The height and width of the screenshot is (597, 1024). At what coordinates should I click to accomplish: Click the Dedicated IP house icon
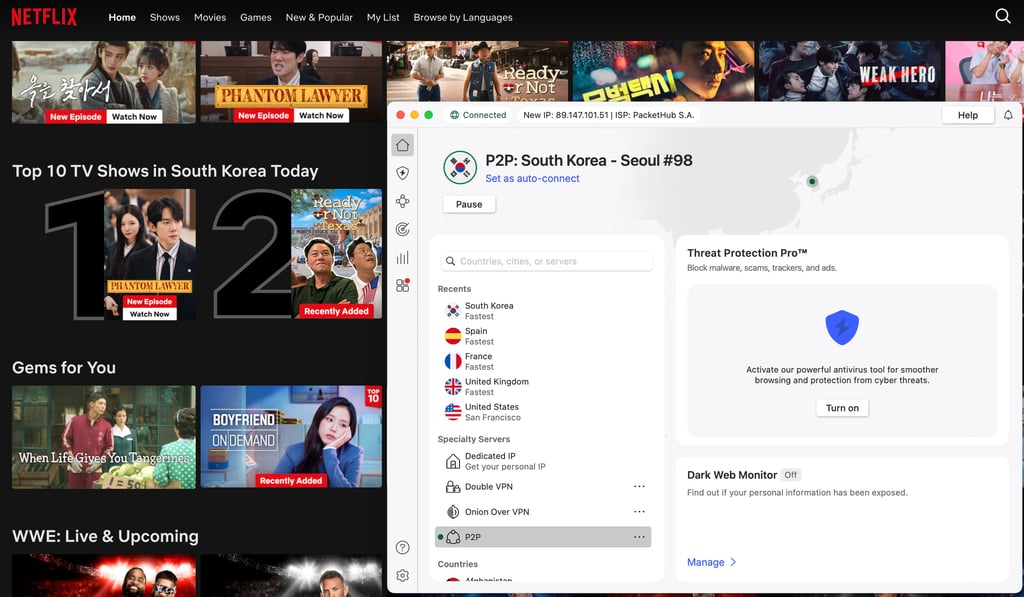453,461
